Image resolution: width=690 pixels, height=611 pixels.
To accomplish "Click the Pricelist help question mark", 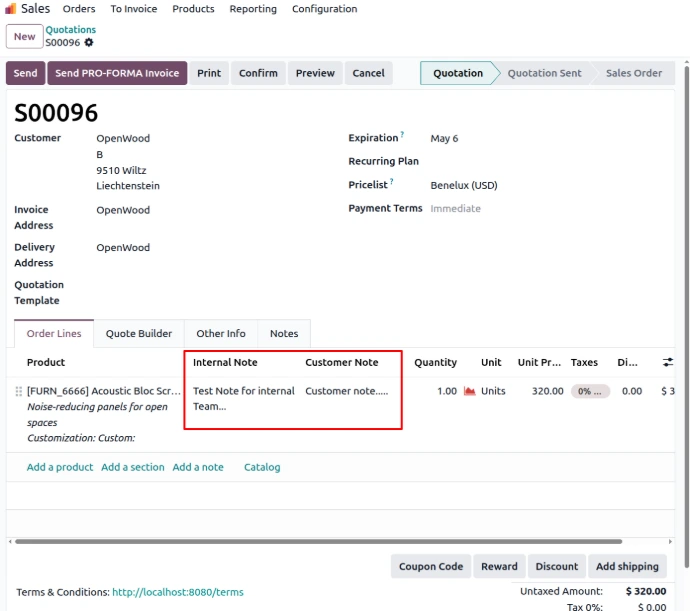I will (x=392, y=181).
